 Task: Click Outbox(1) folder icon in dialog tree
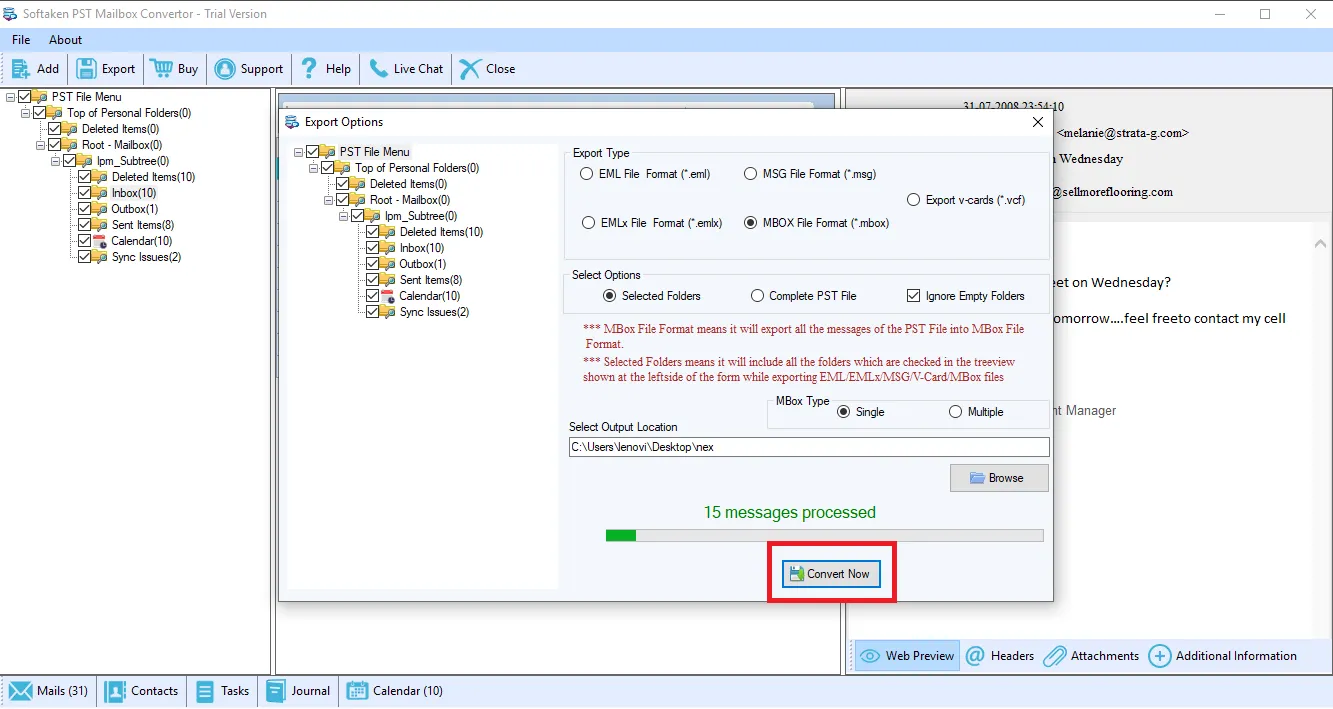tap(388, 264)
